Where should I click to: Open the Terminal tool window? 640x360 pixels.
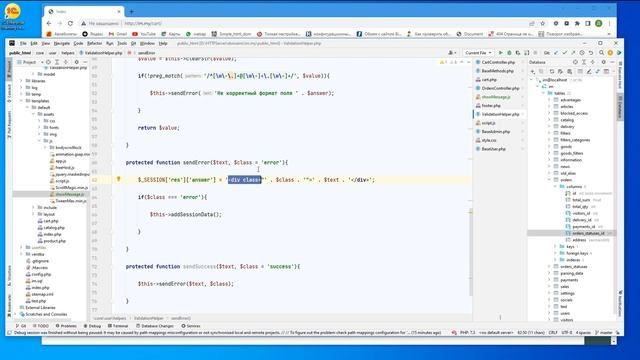(x=118, y=326)
